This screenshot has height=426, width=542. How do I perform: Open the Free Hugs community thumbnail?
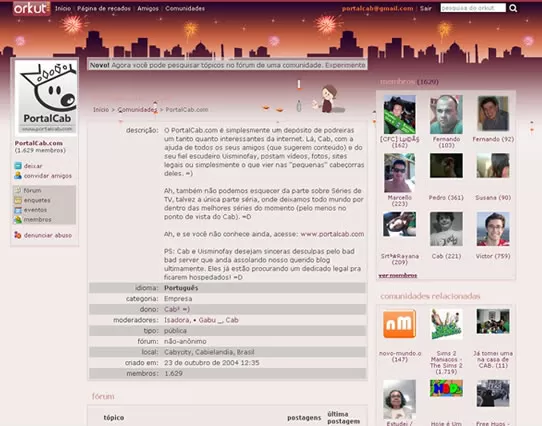pyautogui.click(x=493, y=393)
